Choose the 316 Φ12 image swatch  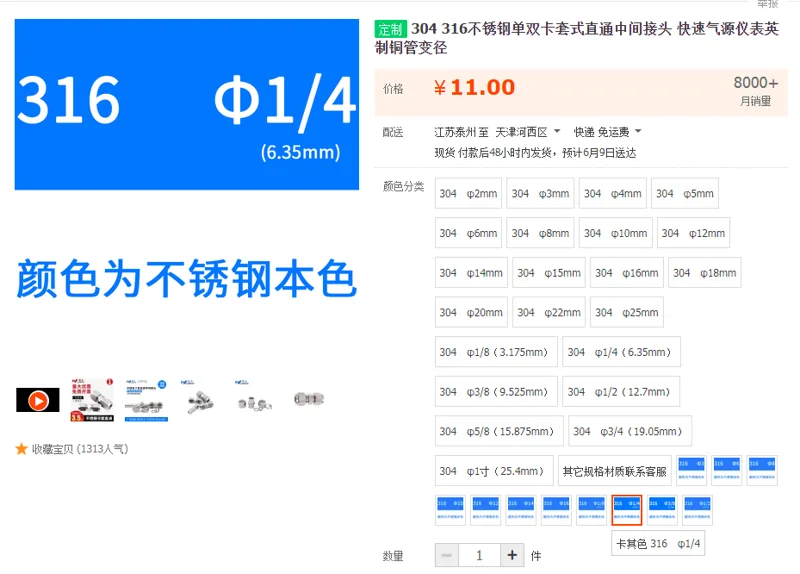click(x=486, y=510)
